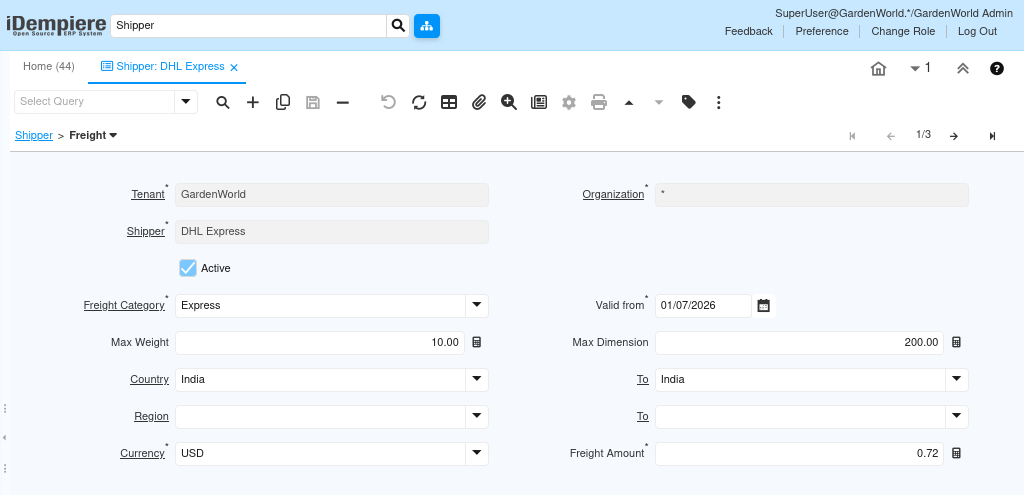This screenshot has height=495, width=1024.
Task: Expand the Freight Category dropdown
Action: coord(477,306)
